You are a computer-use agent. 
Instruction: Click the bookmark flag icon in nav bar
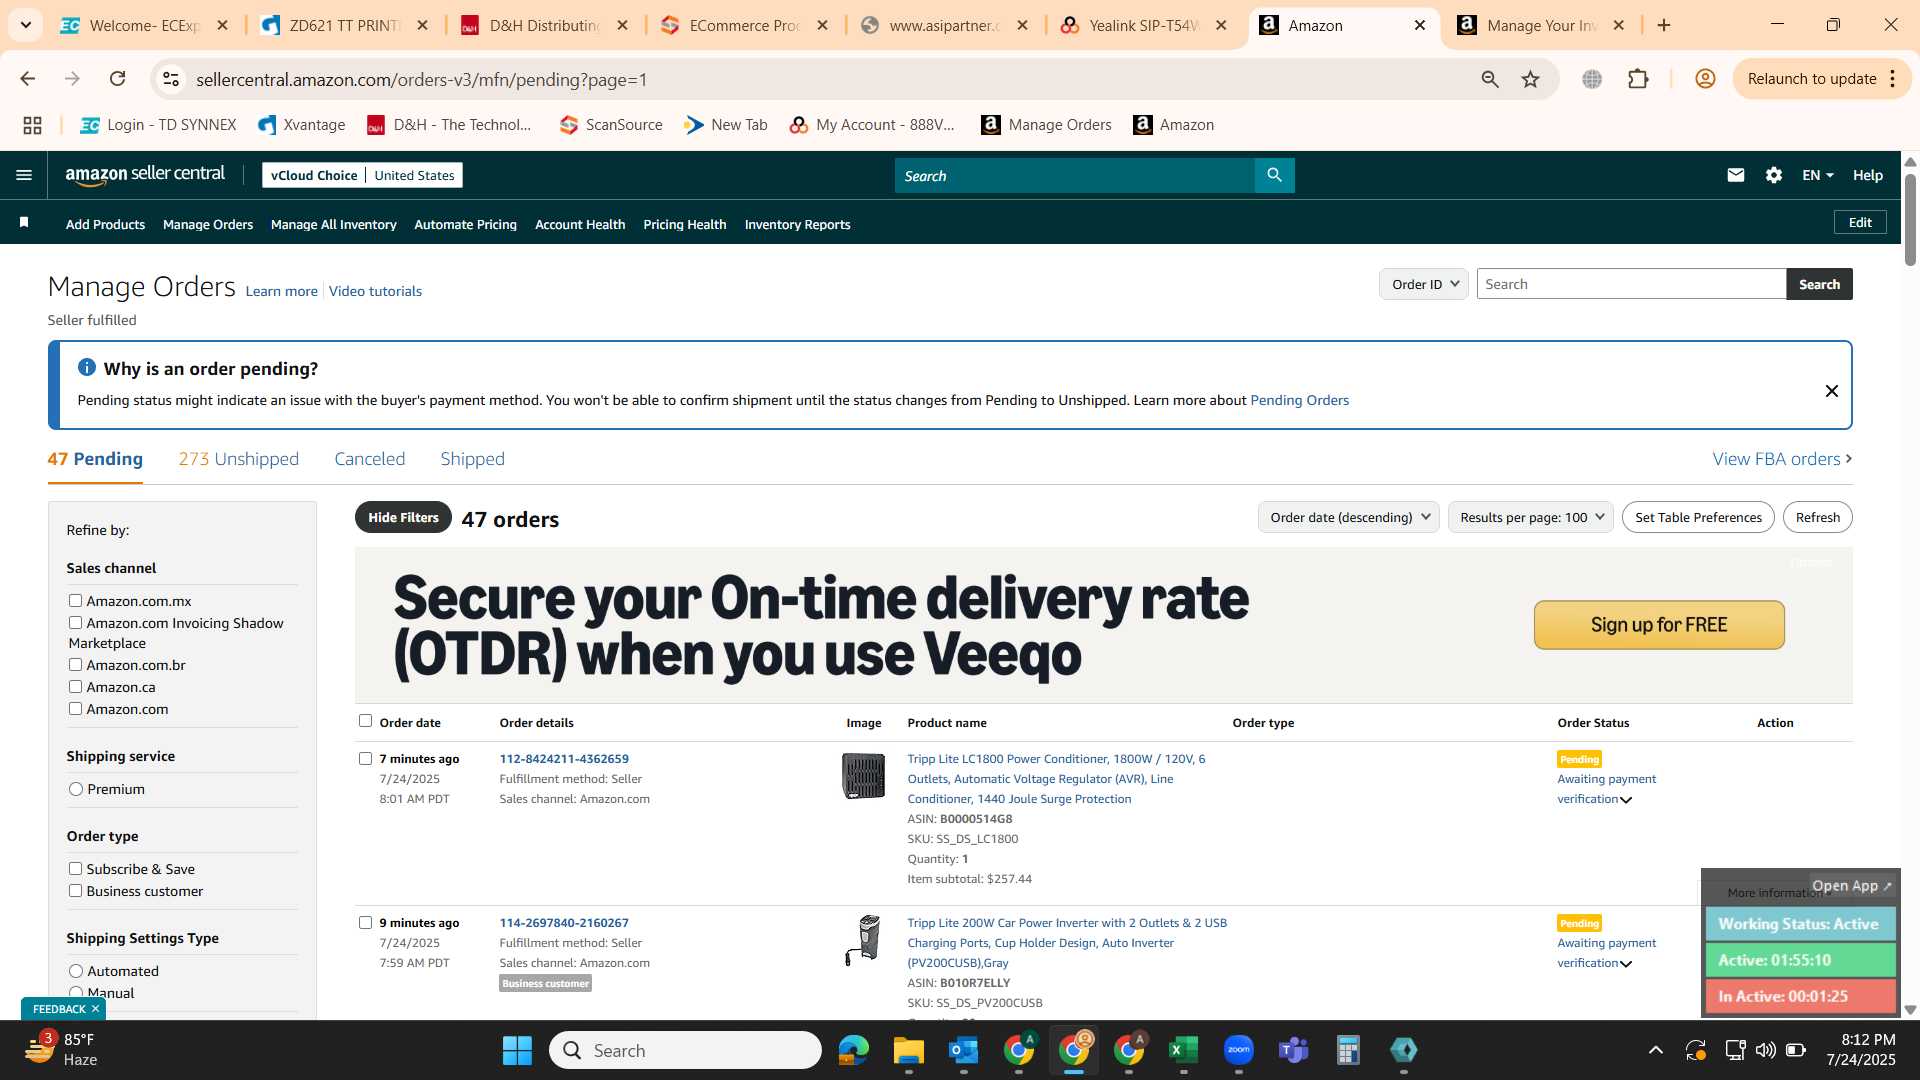point(24,223)
